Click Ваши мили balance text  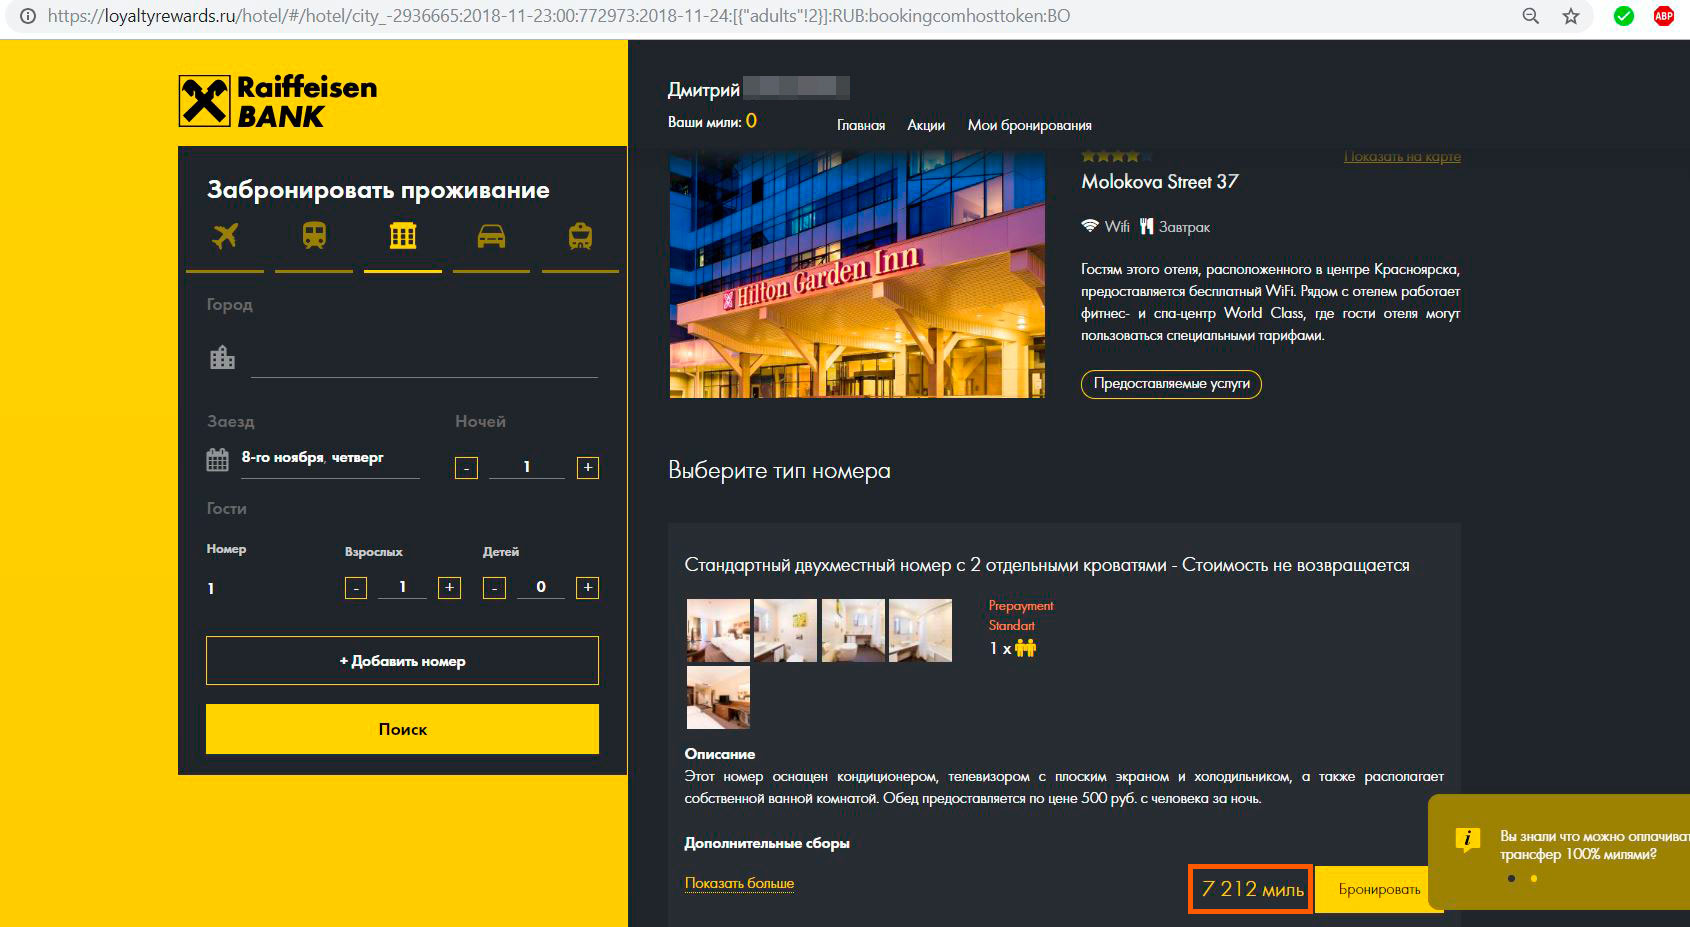[x=712, y=122]
